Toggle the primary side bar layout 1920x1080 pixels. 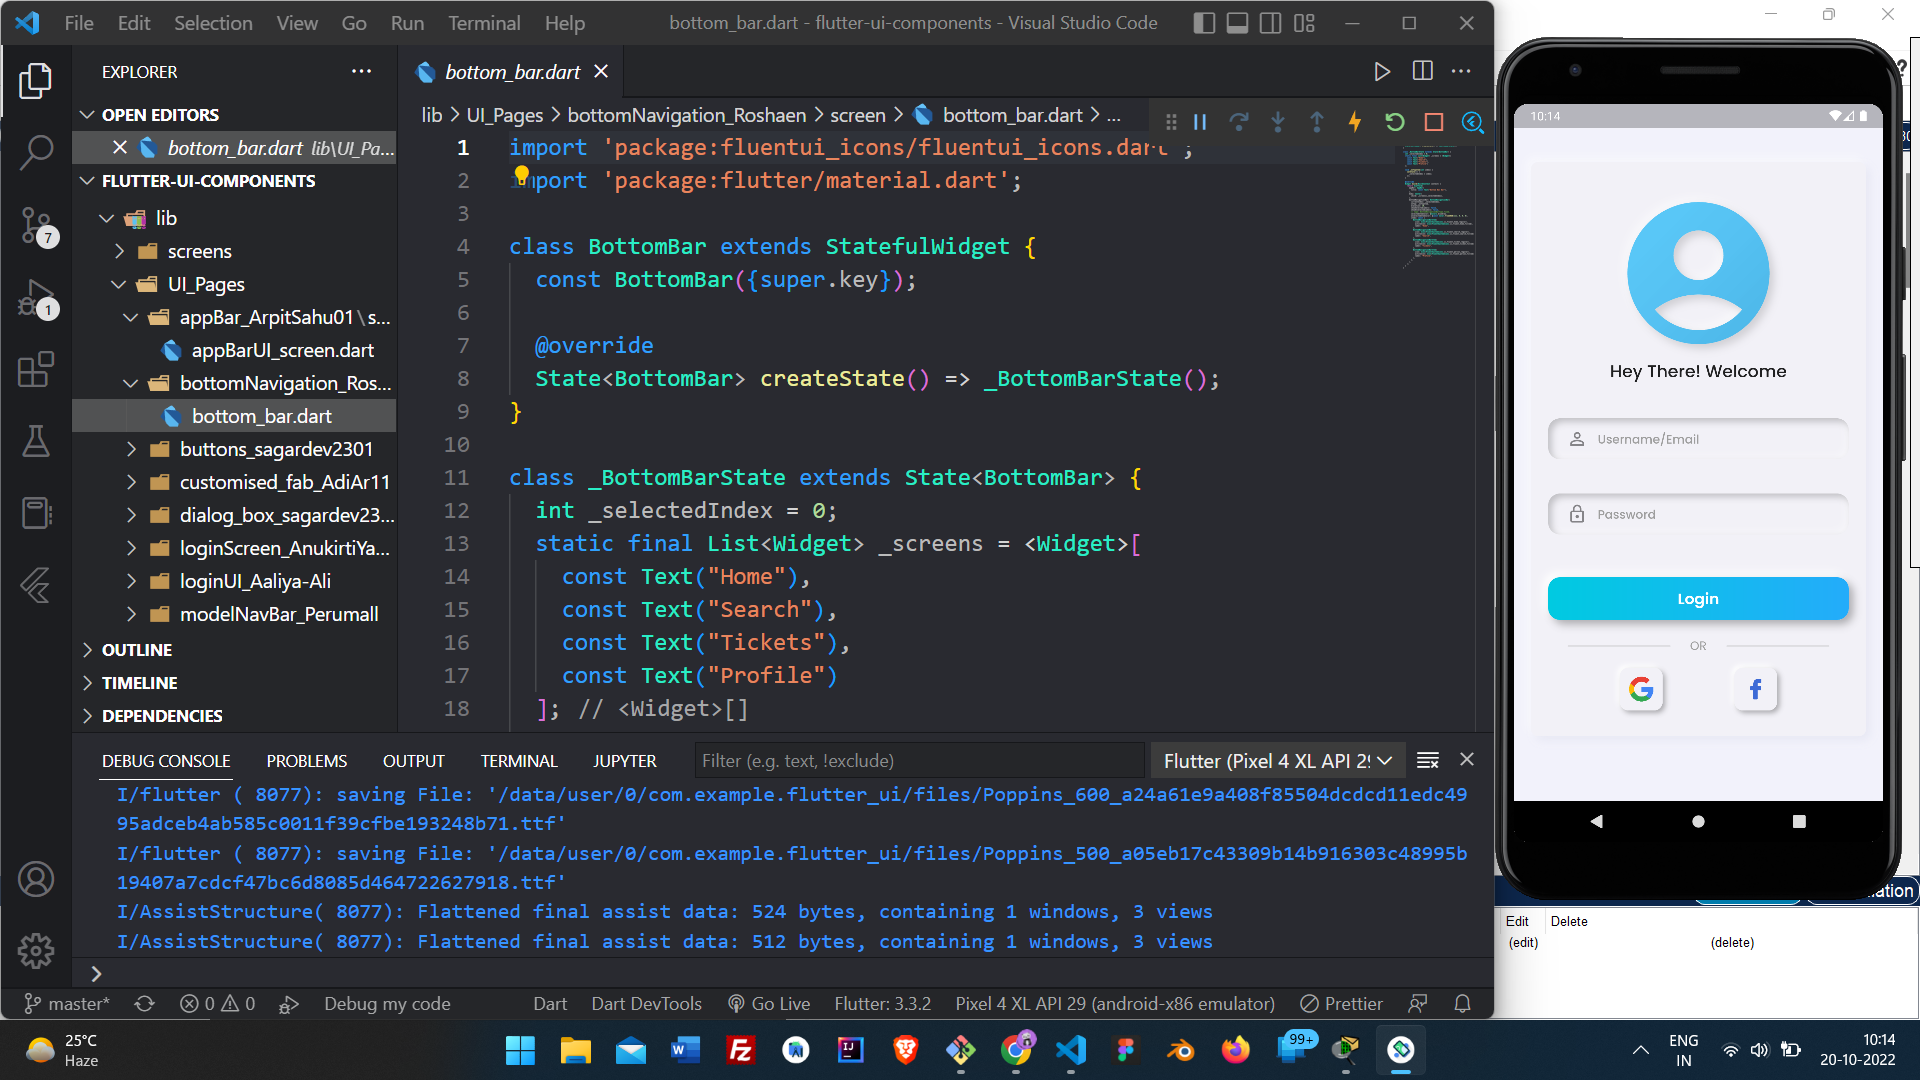pyautogui.click(x=1204, y=23)
